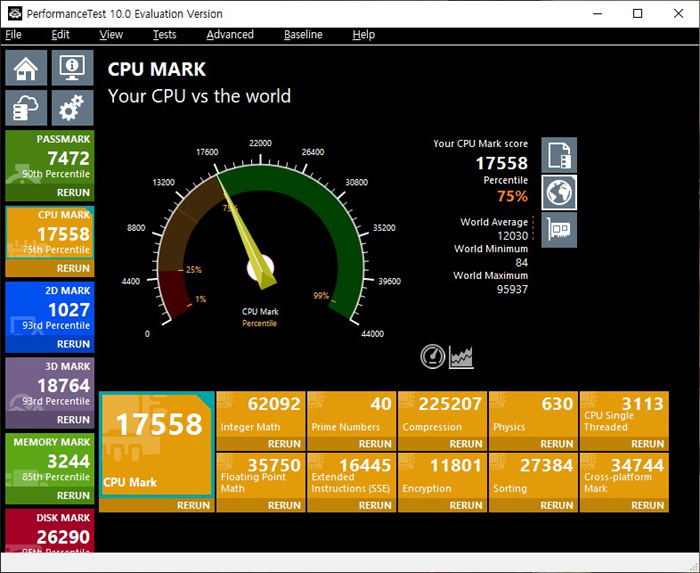Rerun the CPU Single Threaded test
The image size is (700, 573).
pyautogui.click(x=648, y=444)
